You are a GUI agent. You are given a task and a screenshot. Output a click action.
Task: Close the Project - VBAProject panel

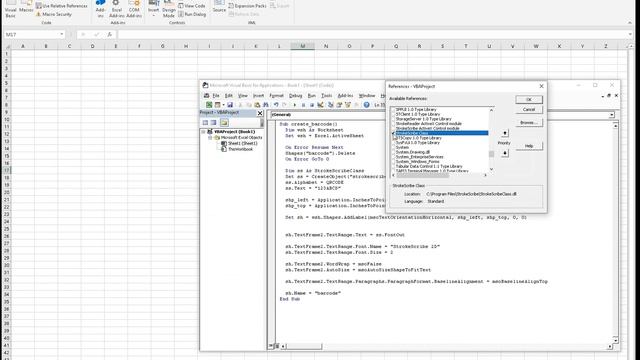tap(260, 113)
